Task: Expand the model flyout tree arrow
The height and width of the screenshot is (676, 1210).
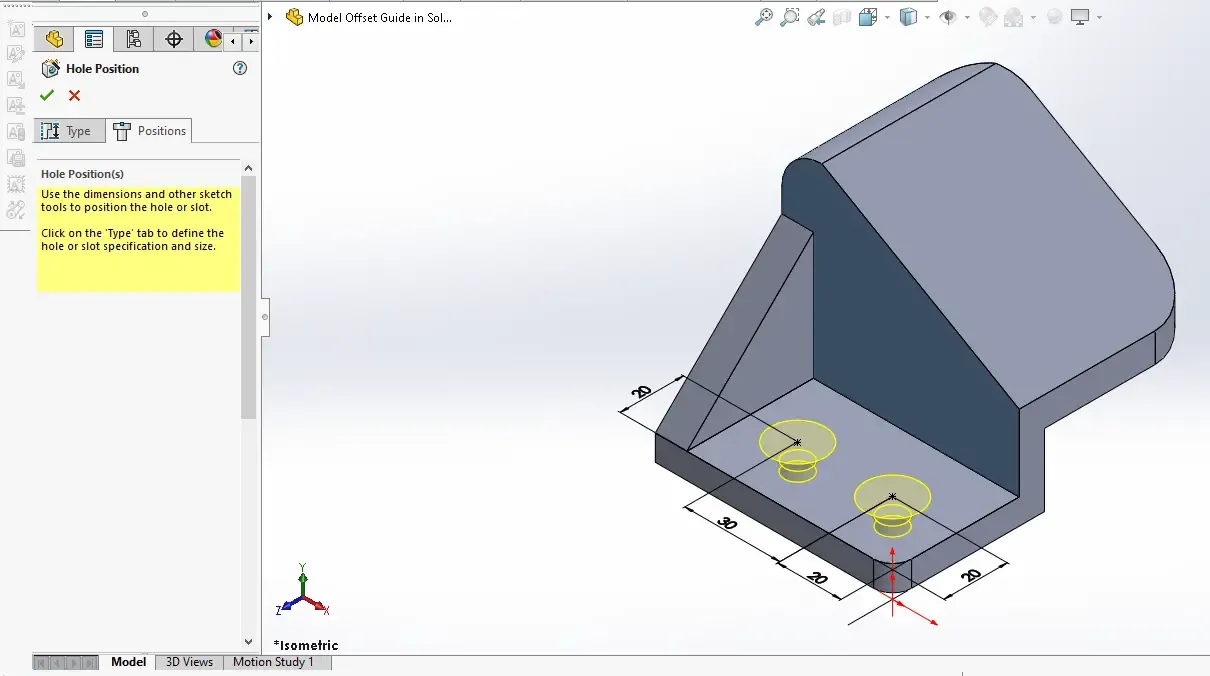Action: point(271,17)
